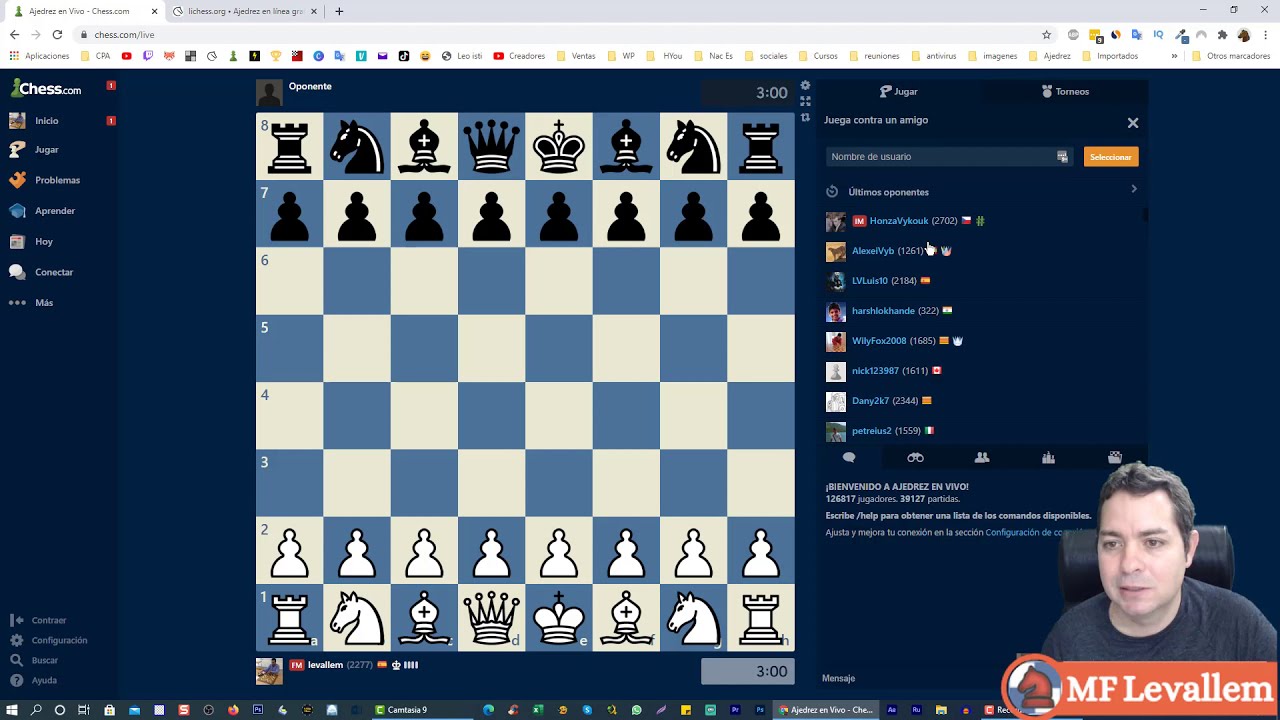Screen dimensions: 1280x720
Task: Select opponent harshlokhande
Action: (x=883, y=311)
